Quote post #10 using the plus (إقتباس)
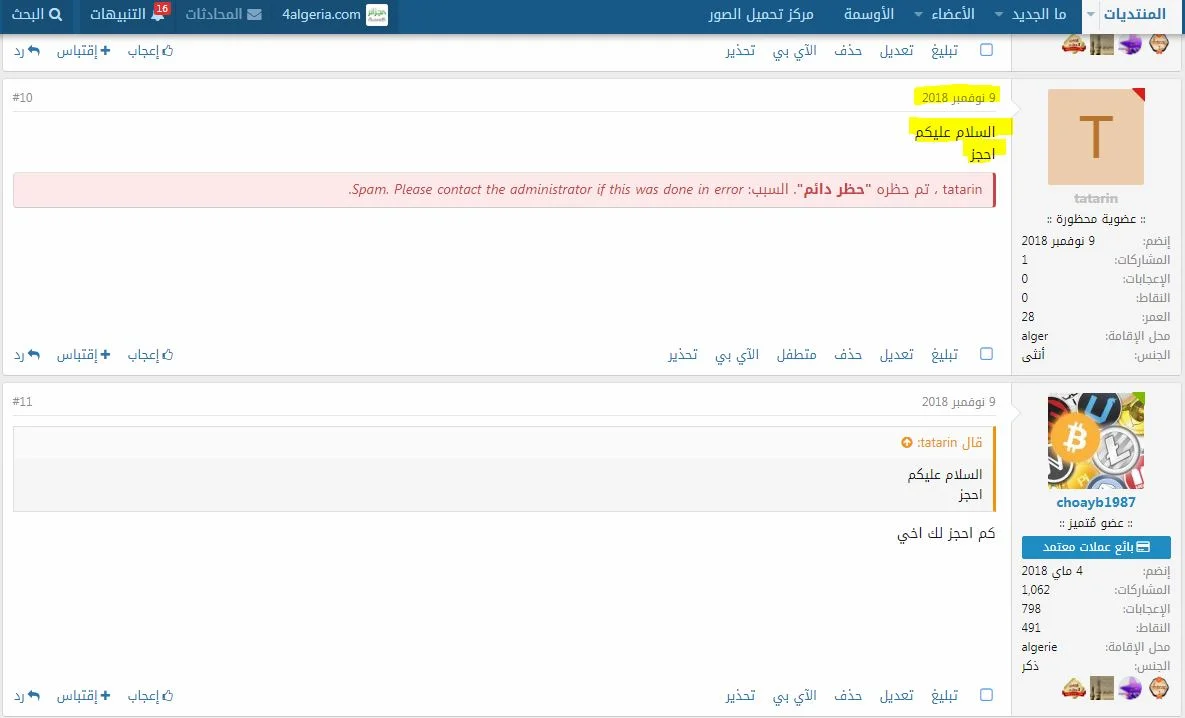Screen dimensions: 1185x718 [105, 354]
